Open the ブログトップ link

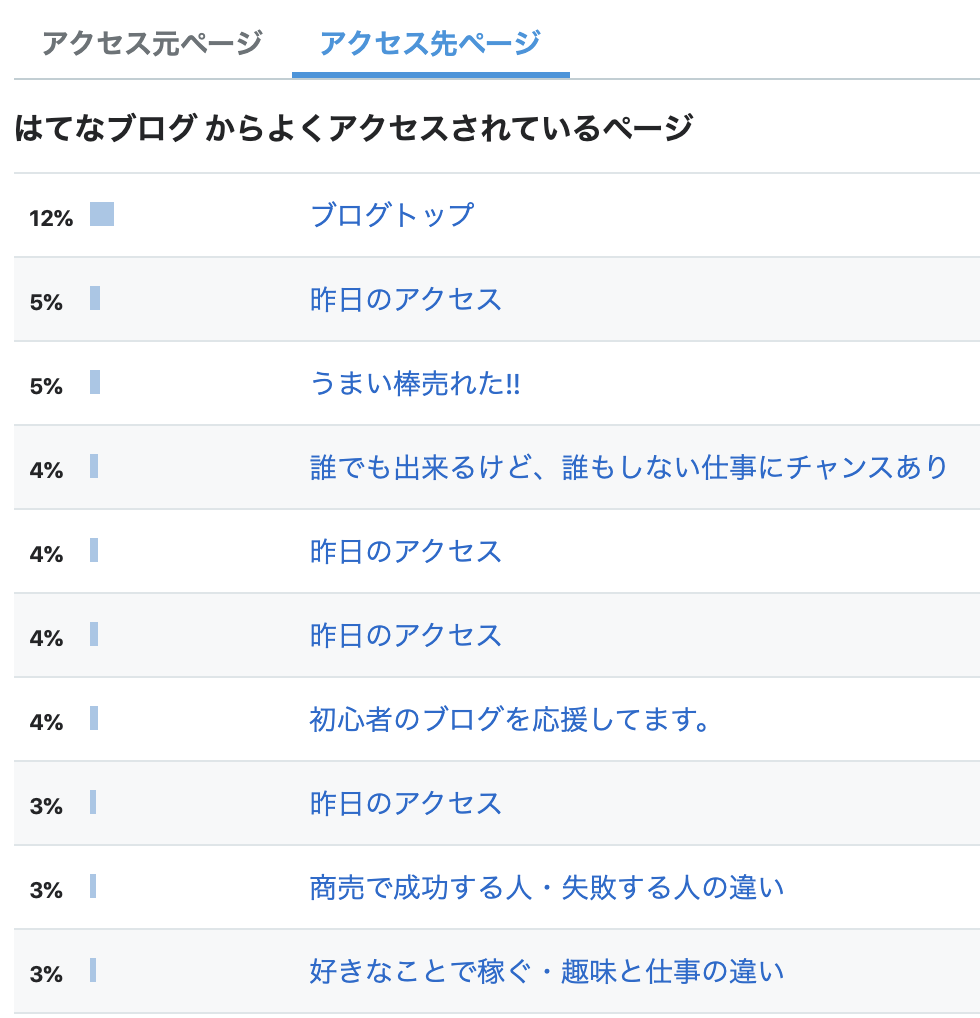[392, 215]
